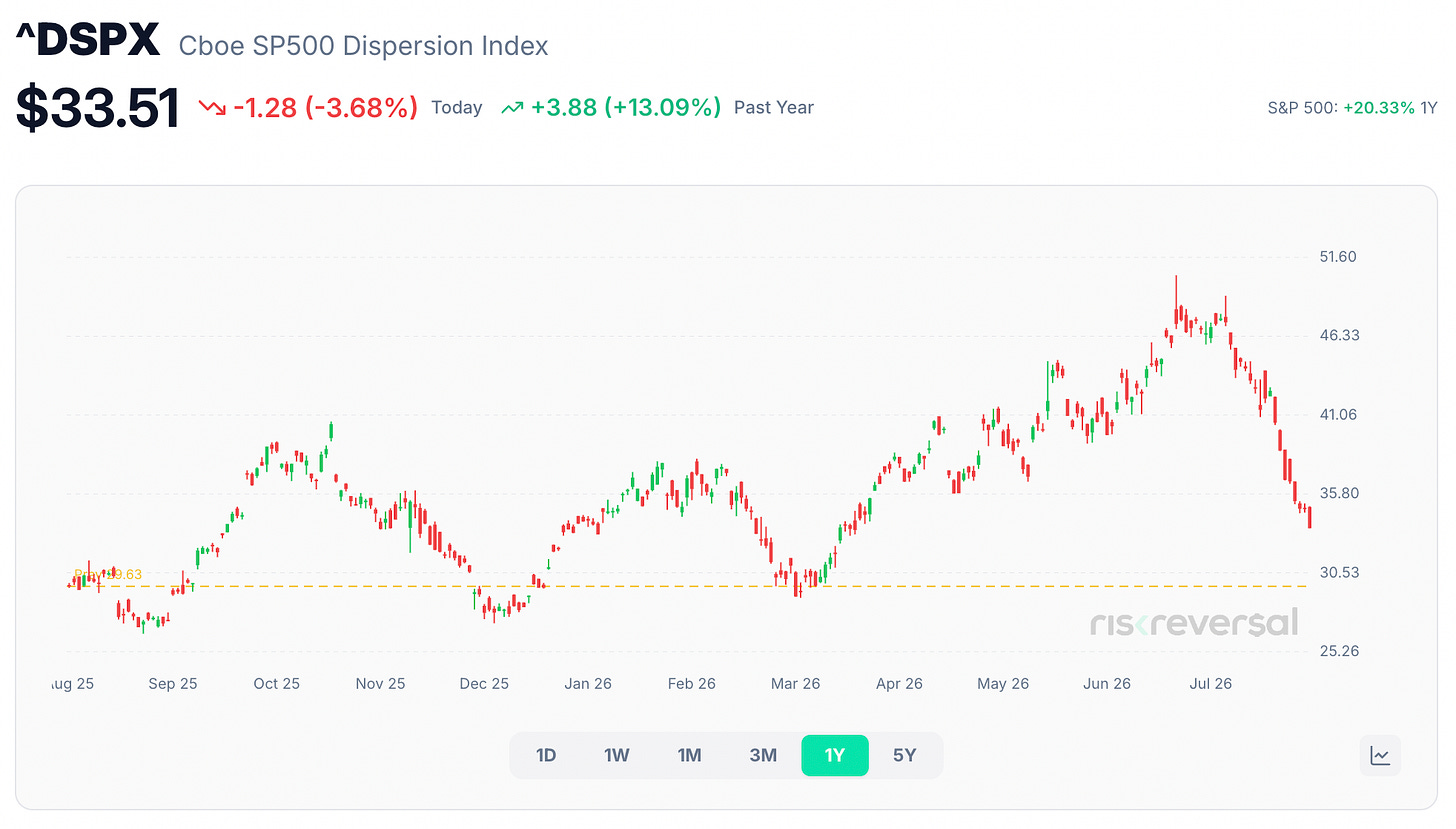Select the 1M time range
Viewport: 1456px width, 829px height.
pos(689,755)
